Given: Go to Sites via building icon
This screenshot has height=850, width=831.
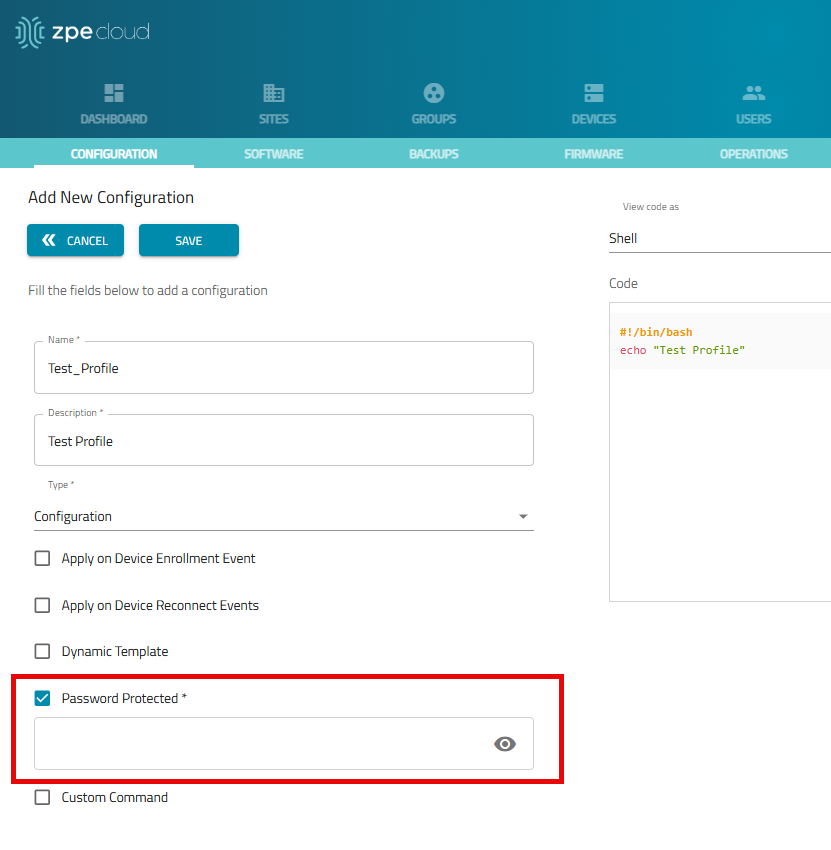Looking at the screenshot, I should point(273,94).
